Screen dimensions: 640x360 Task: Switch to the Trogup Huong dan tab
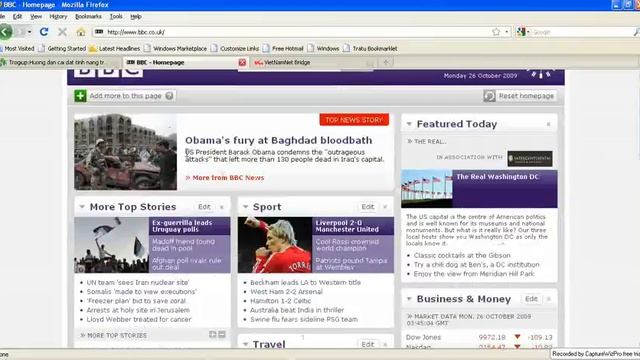(57, 62)
